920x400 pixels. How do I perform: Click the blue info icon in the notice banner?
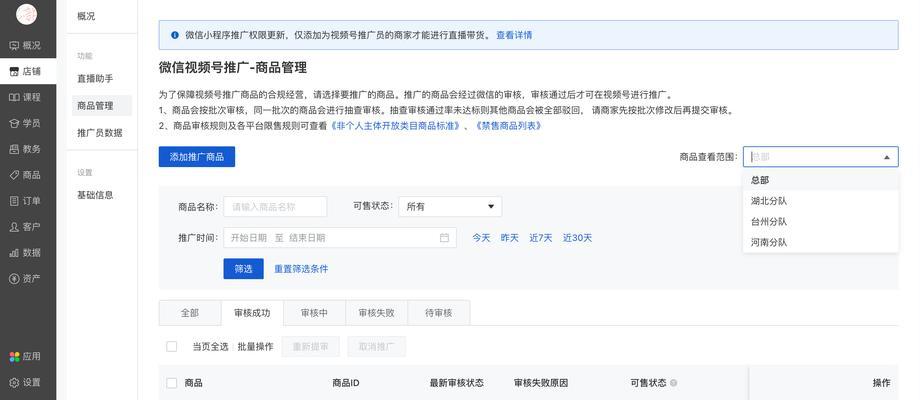click(174, 35)
